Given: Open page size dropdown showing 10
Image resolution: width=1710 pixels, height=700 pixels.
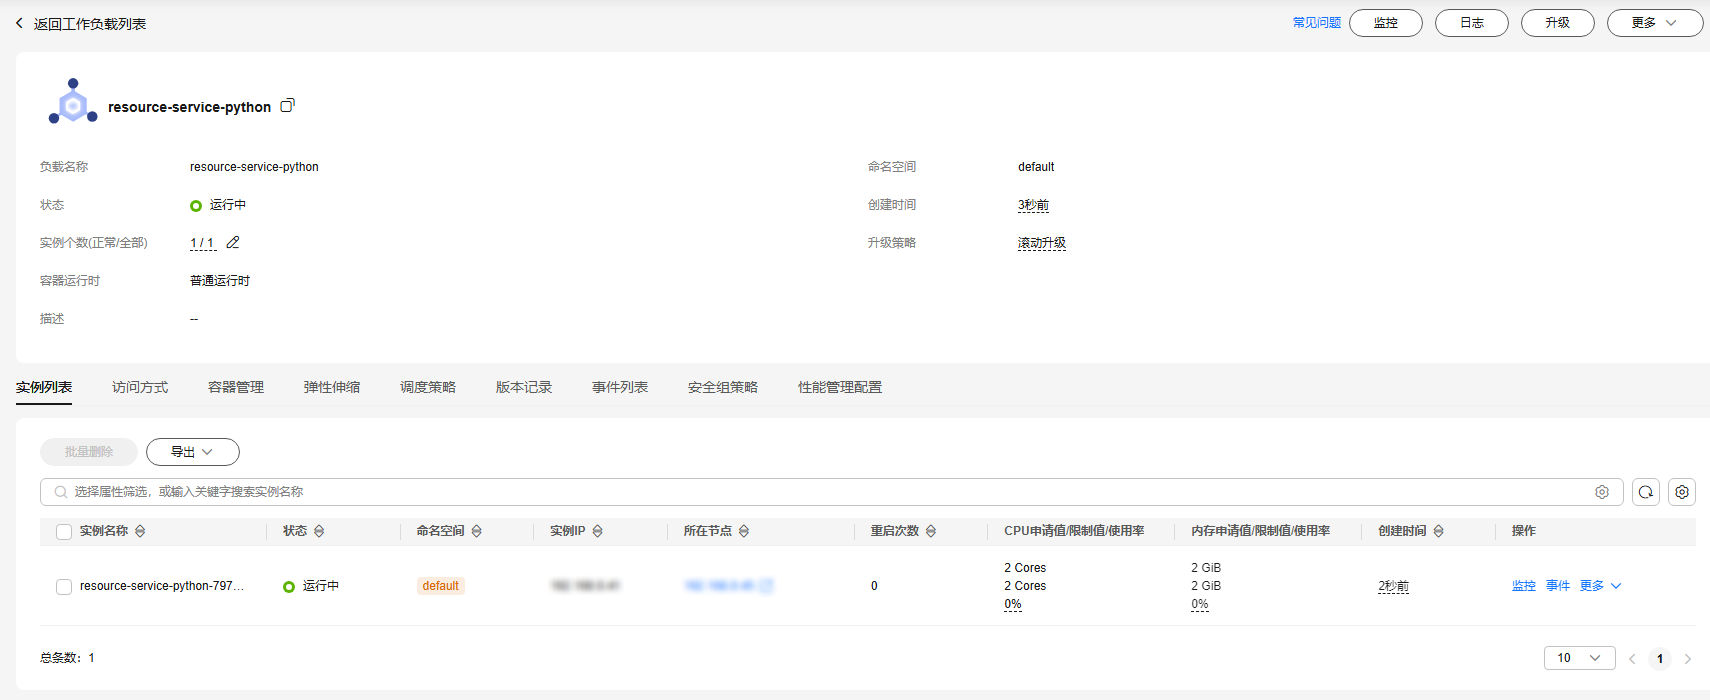Looking at the screenshot, I should 1580,658.
